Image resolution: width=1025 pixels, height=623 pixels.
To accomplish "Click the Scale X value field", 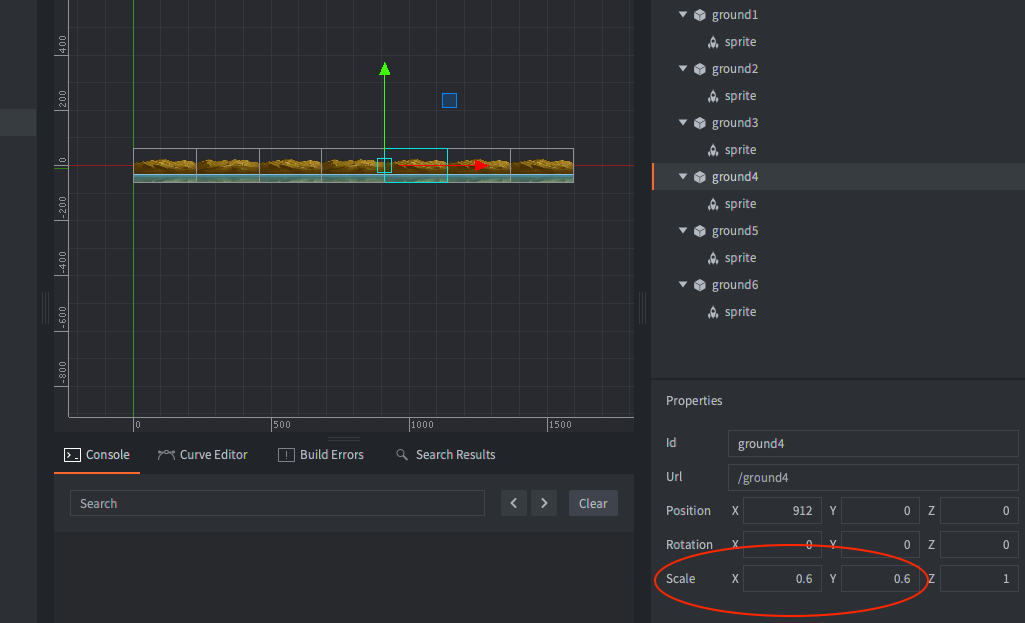I will click(x=782, y=578).
